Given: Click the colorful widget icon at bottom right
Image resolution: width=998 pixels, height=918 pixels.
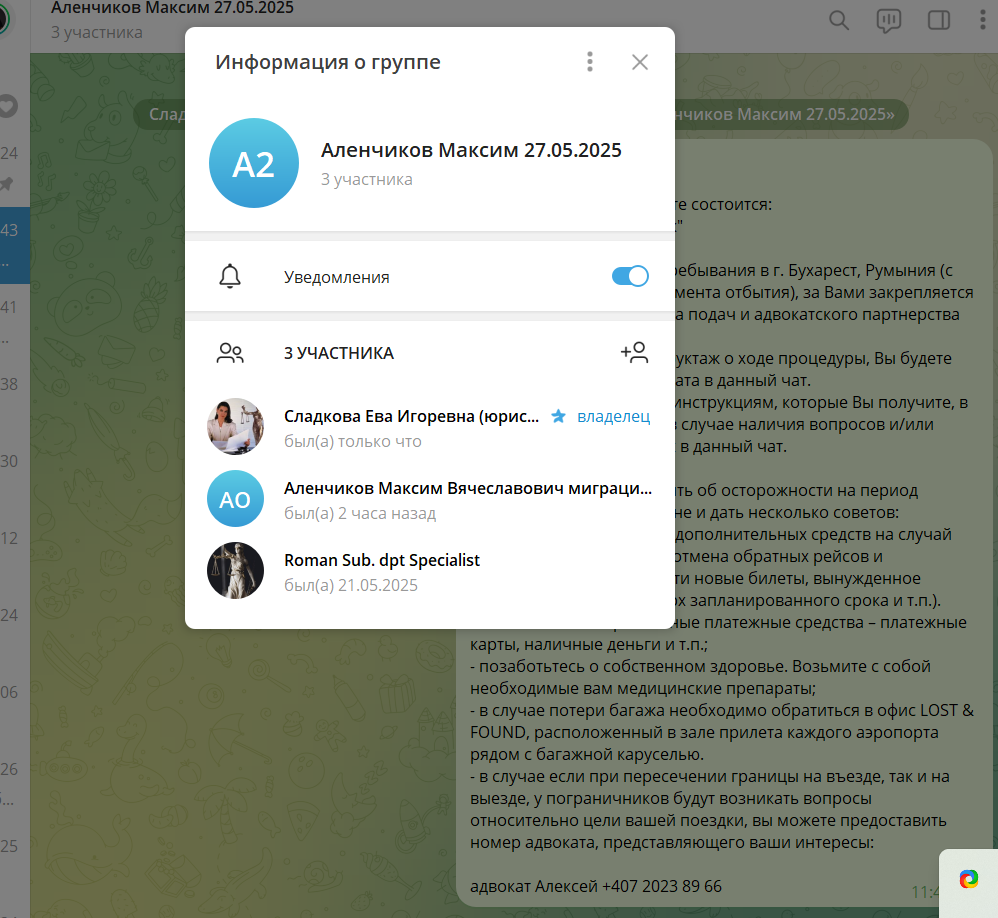Looking at the screenshot, I should point(969,880).
